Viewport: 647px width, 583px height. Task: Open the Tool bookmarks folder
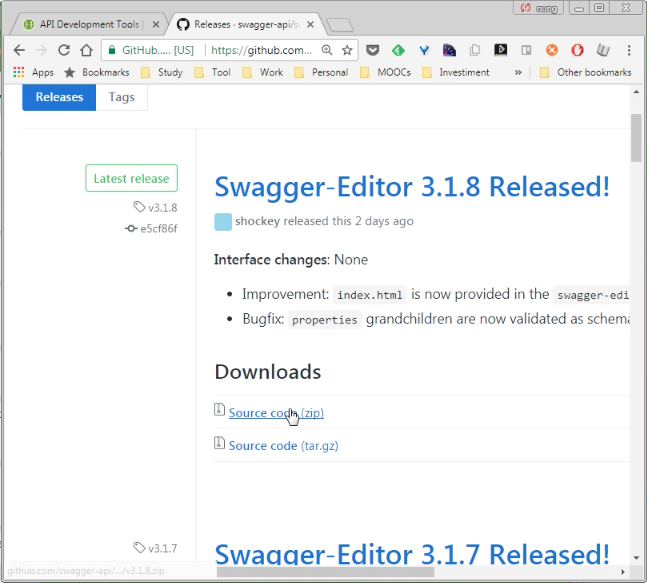(x=213, y=73)
